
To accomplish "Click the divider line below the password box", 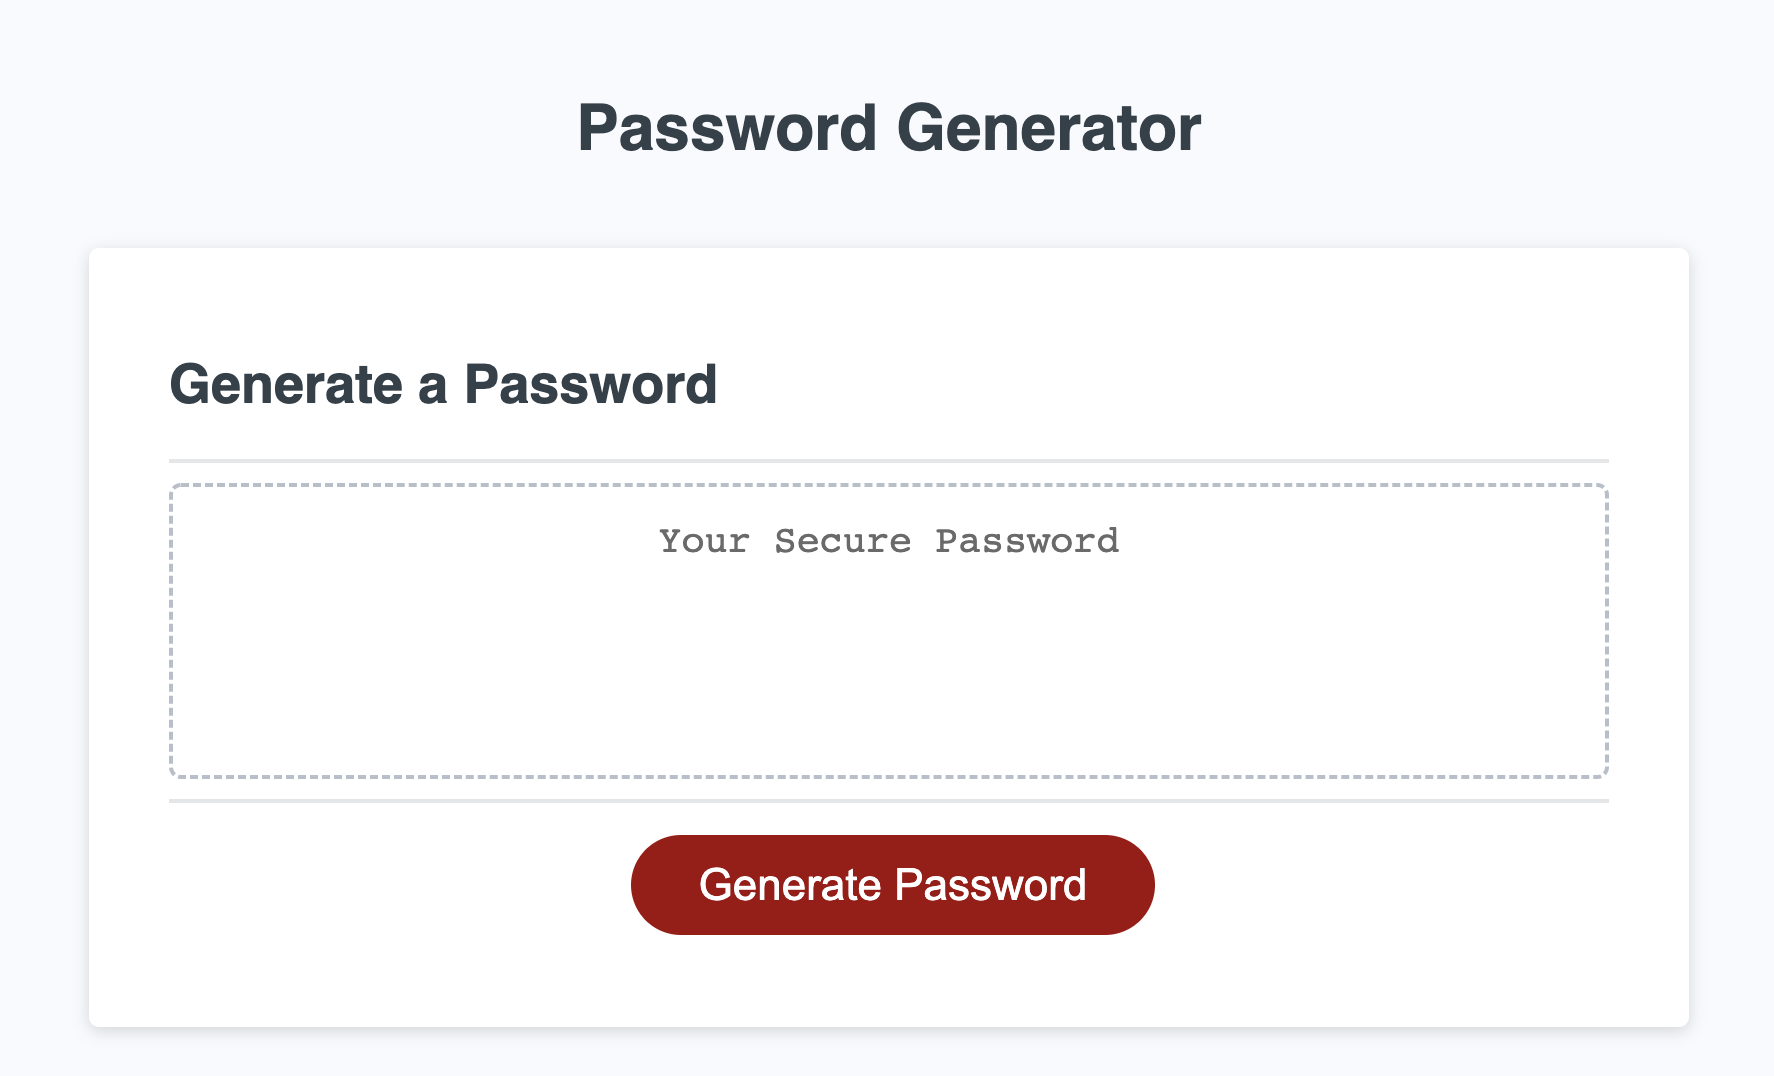I will 890,800.
